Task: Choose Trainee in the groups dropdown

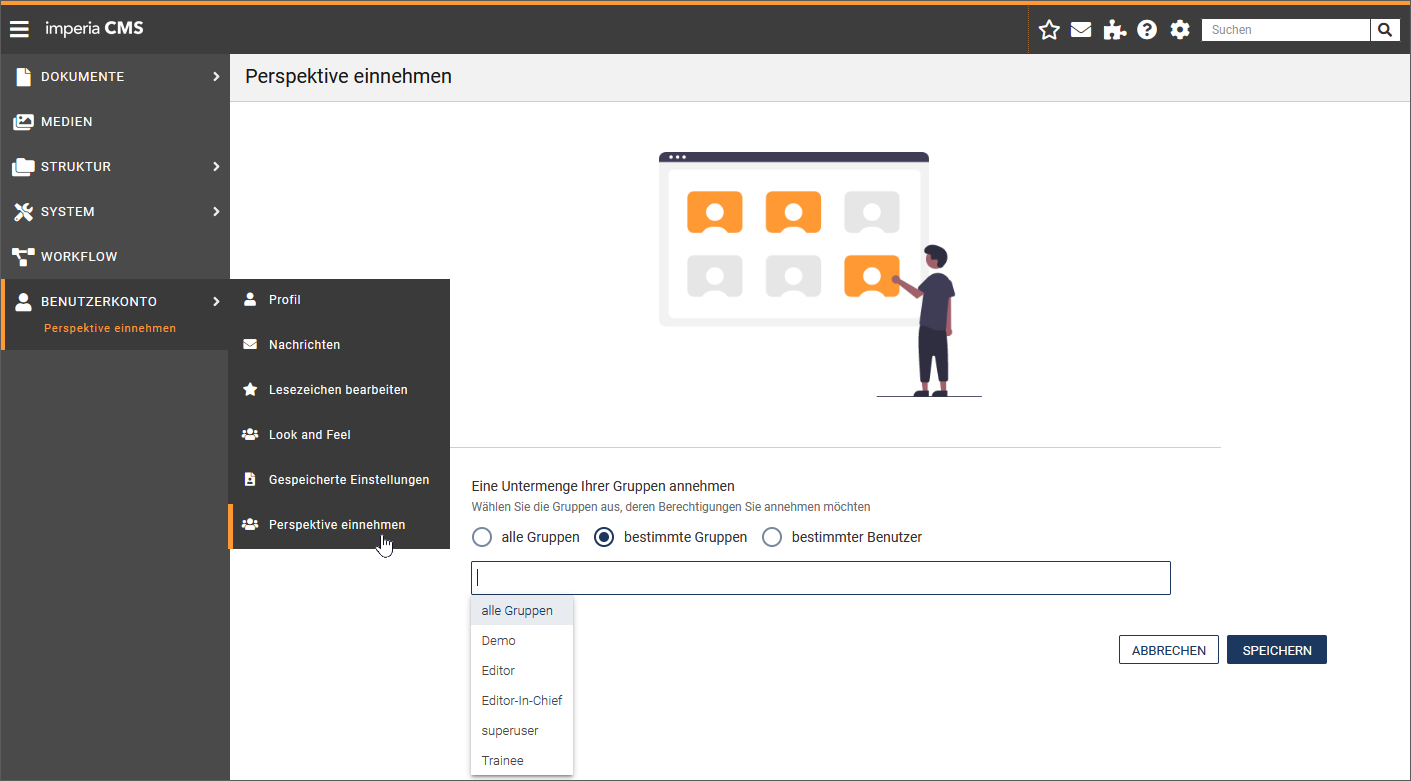Action: (x=522, y=761)
